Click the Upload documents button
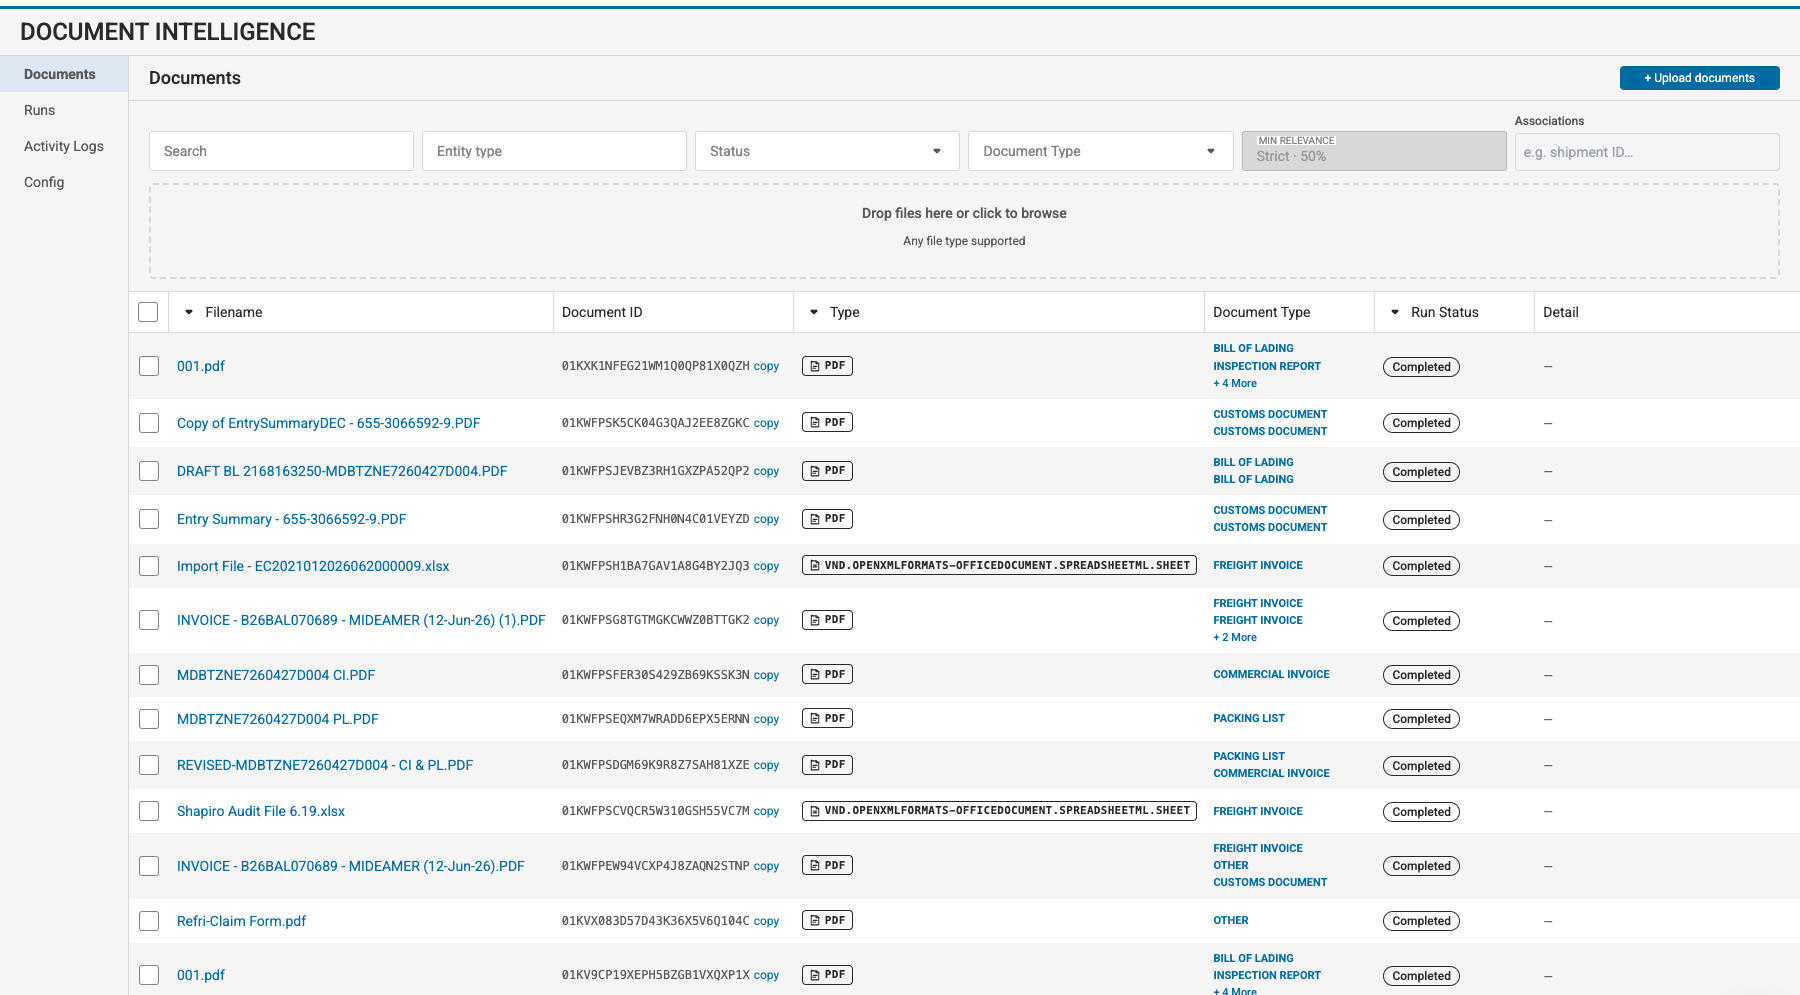 coord(1699,78)
